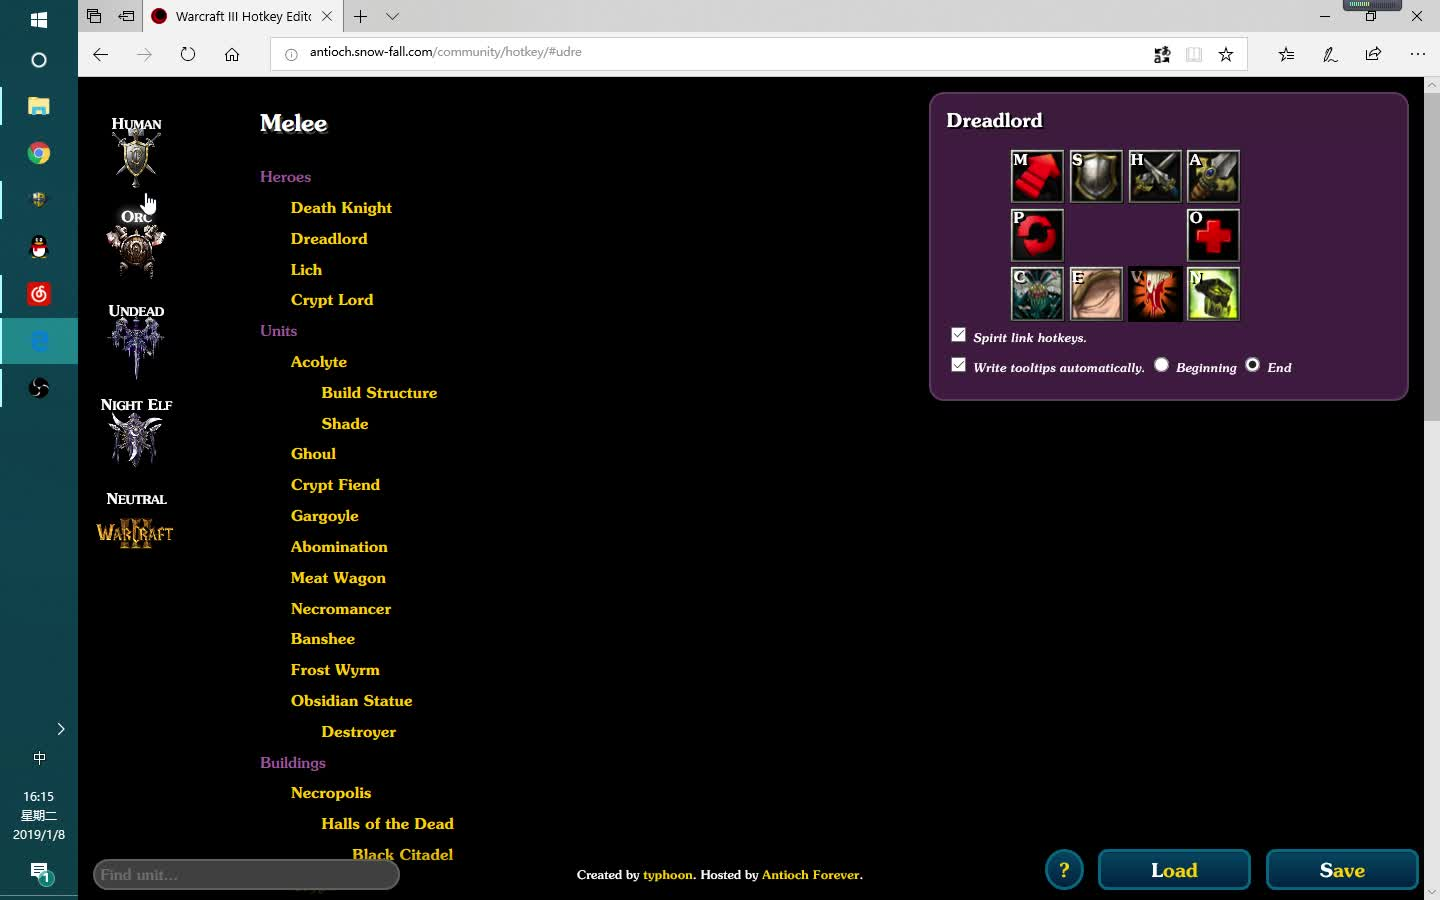Select the Carrion Swarm icon (C)
Viewport: 1440px width, 900px height.
point(1037,294)
